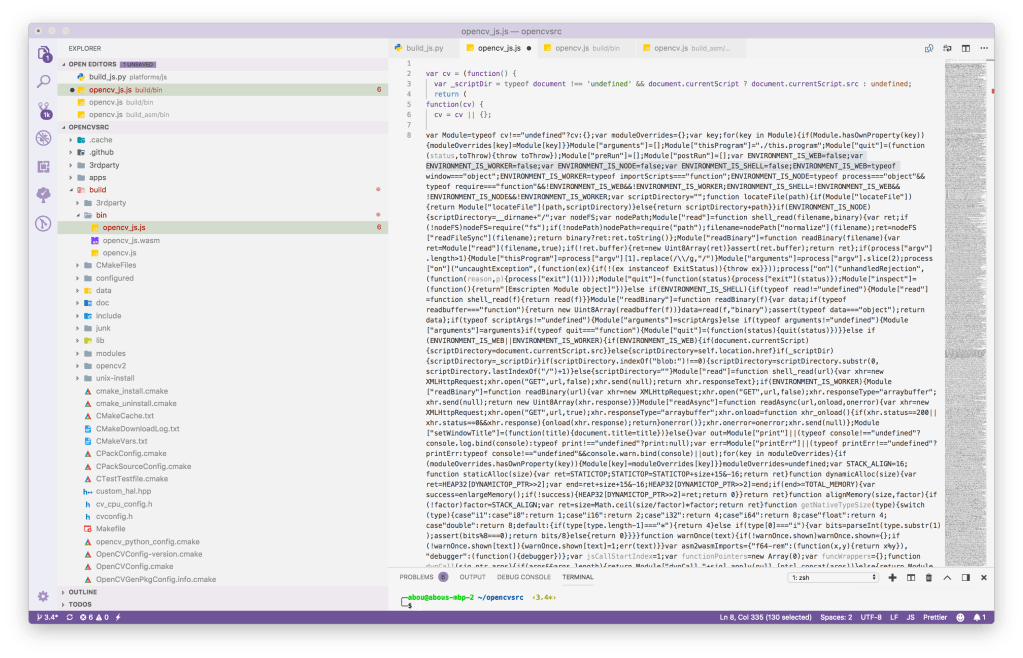
Task: Maximize the terminal panel size
Action: [946, 577]
